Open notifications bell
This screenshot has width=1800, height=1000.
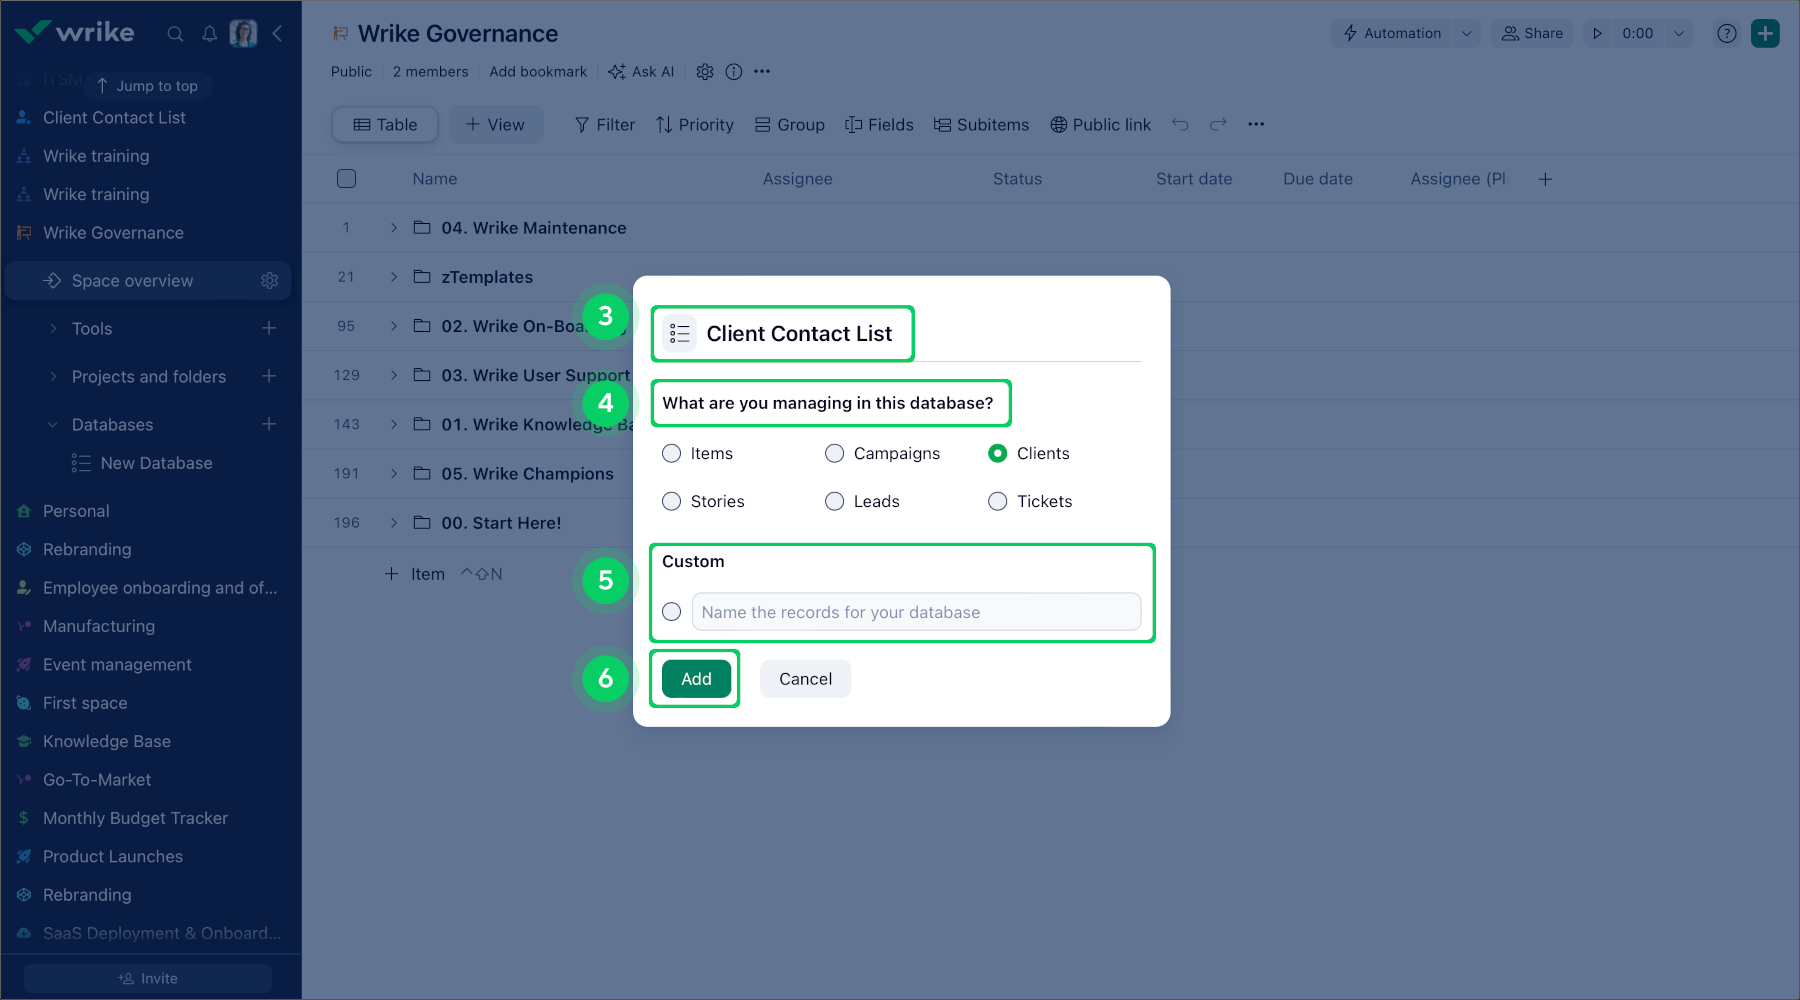209,33
